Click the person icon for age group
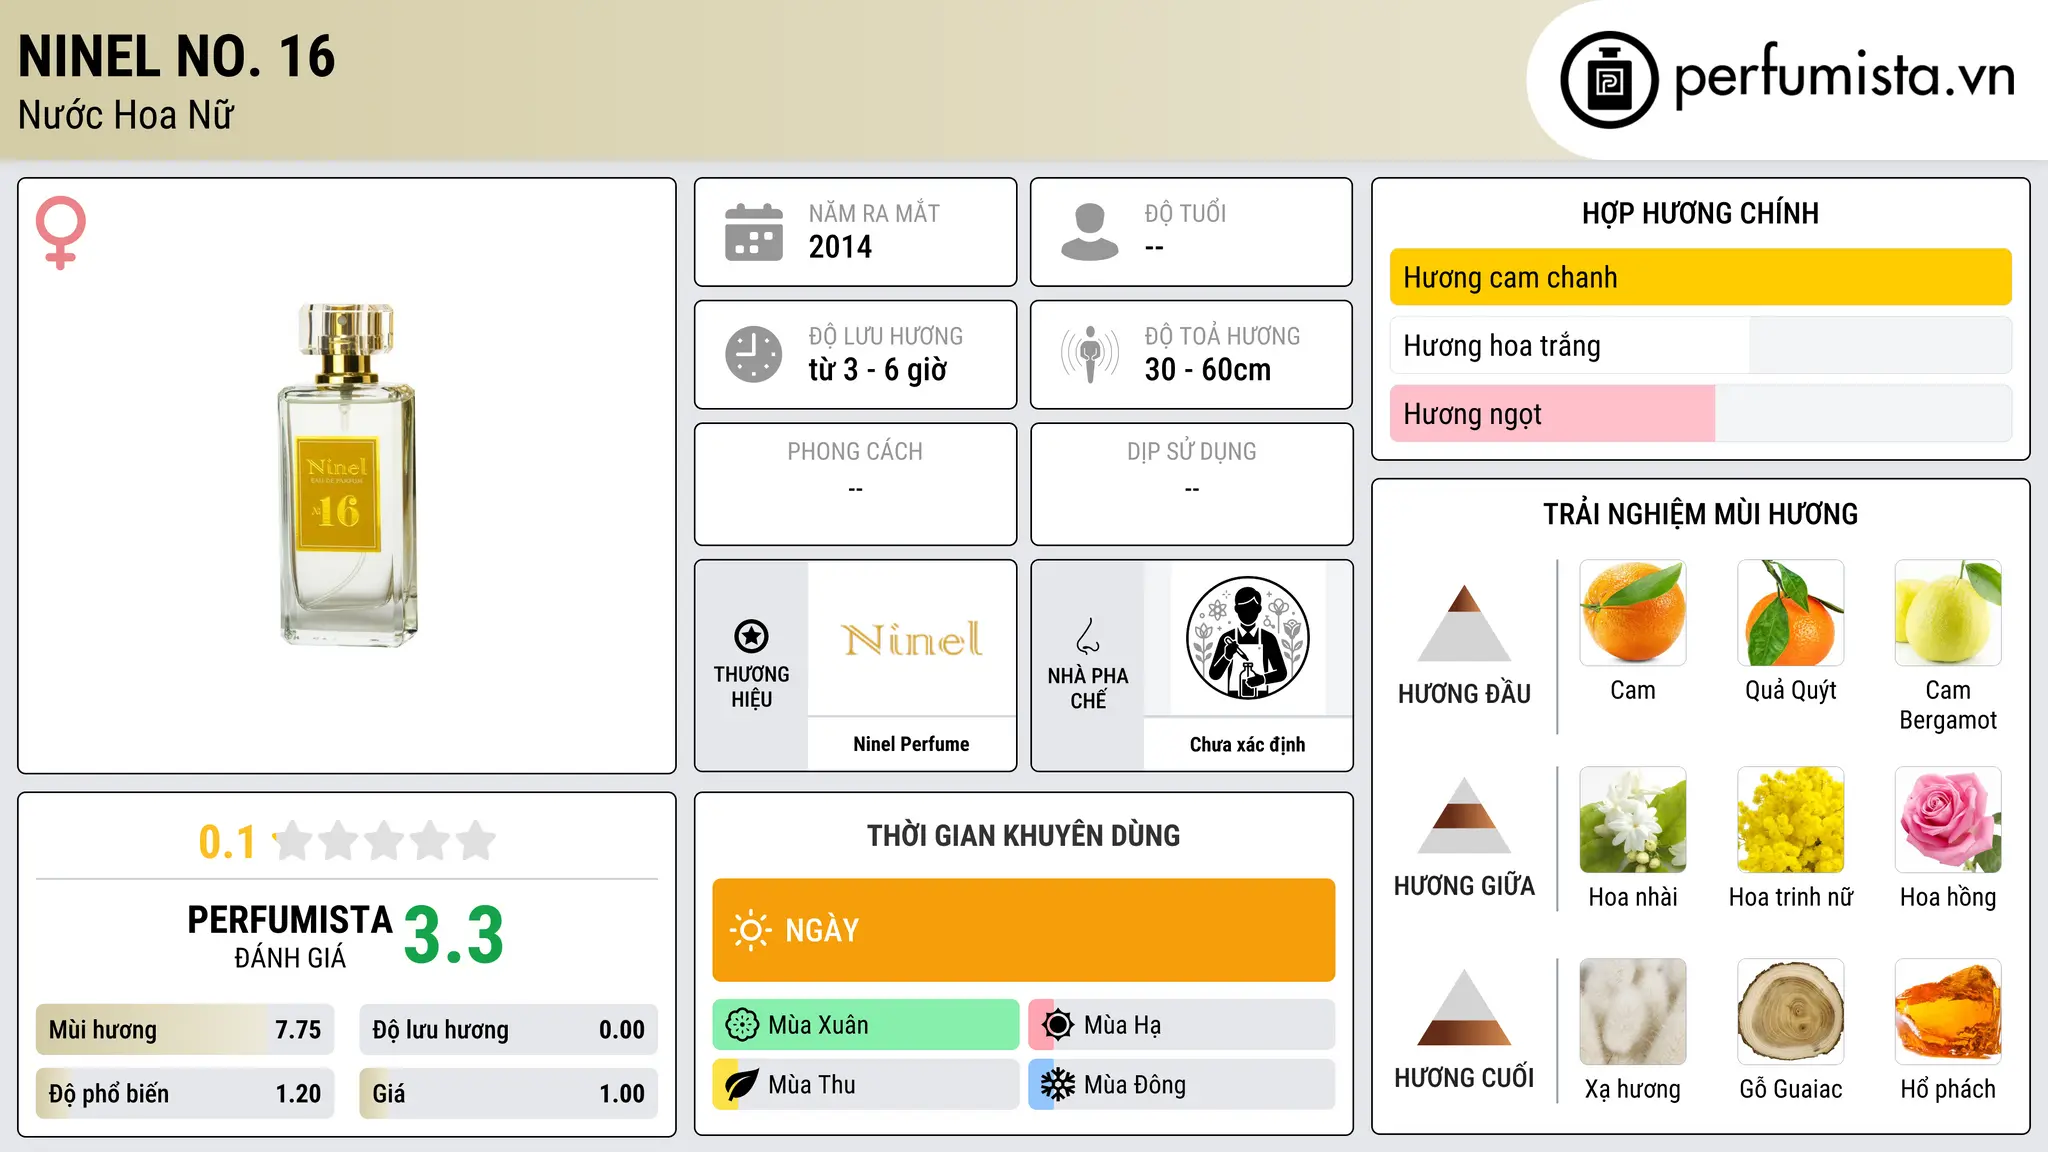This screenshot has height=1152, width=2048. 1090,232
